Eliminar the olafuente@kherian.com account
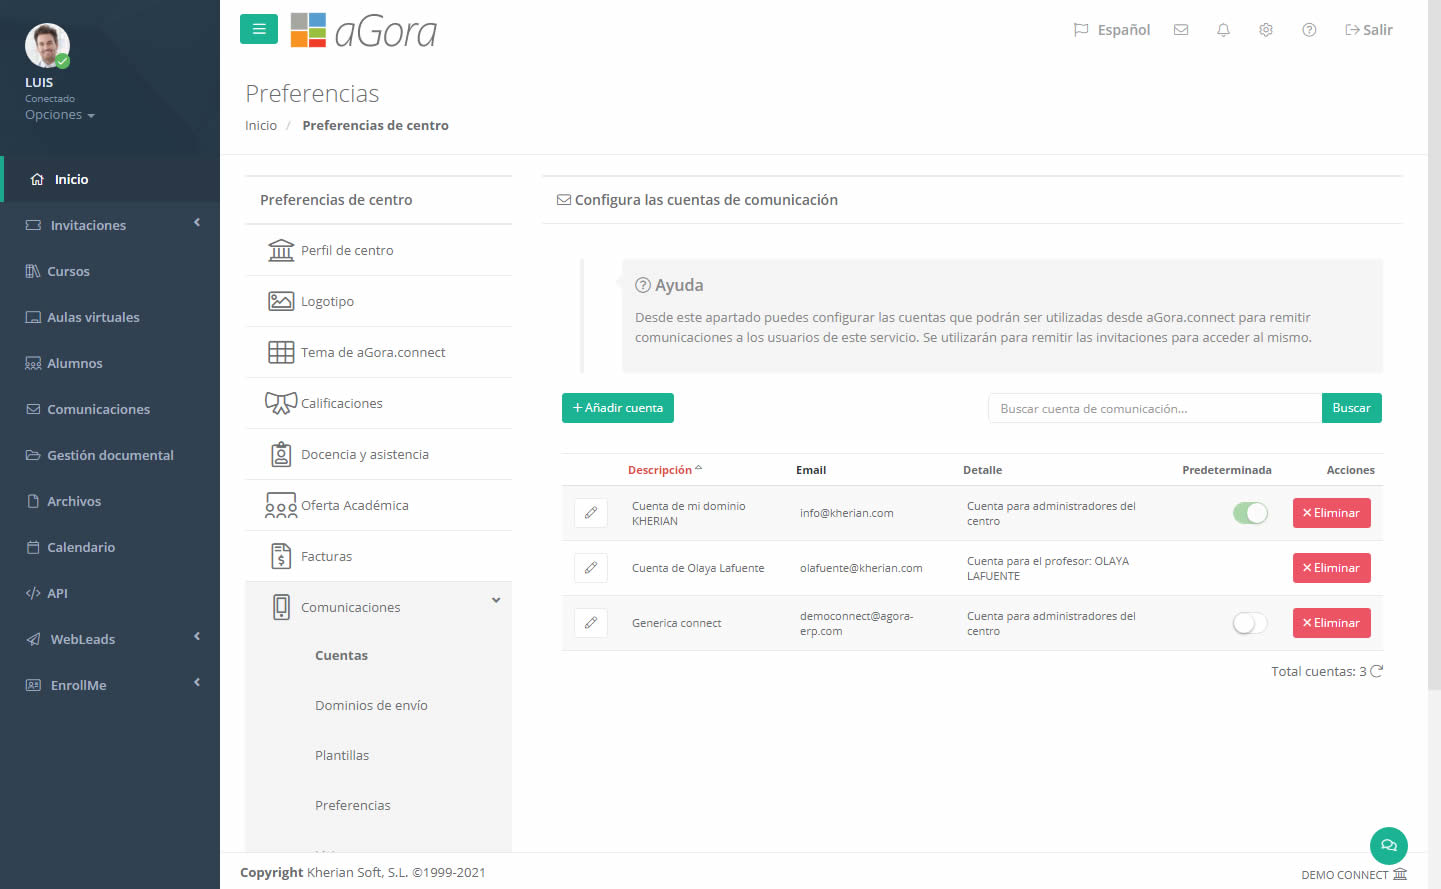 click(1332, 568)
